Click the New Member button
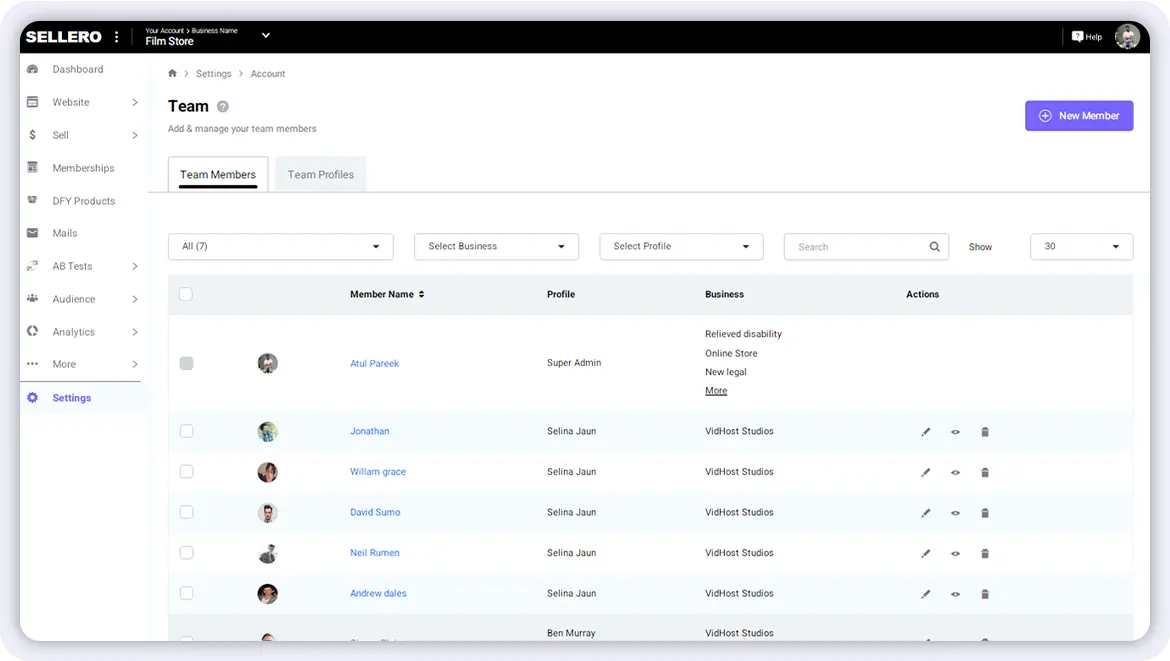 click(x=1078, y=116)
